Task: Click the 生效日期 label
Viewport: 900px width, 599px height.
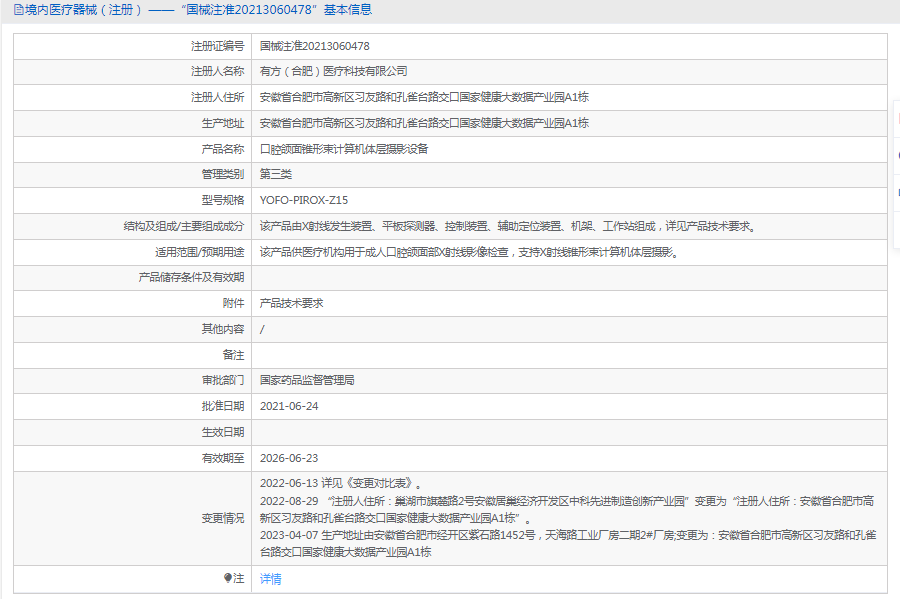Action: tap(223, 432)
